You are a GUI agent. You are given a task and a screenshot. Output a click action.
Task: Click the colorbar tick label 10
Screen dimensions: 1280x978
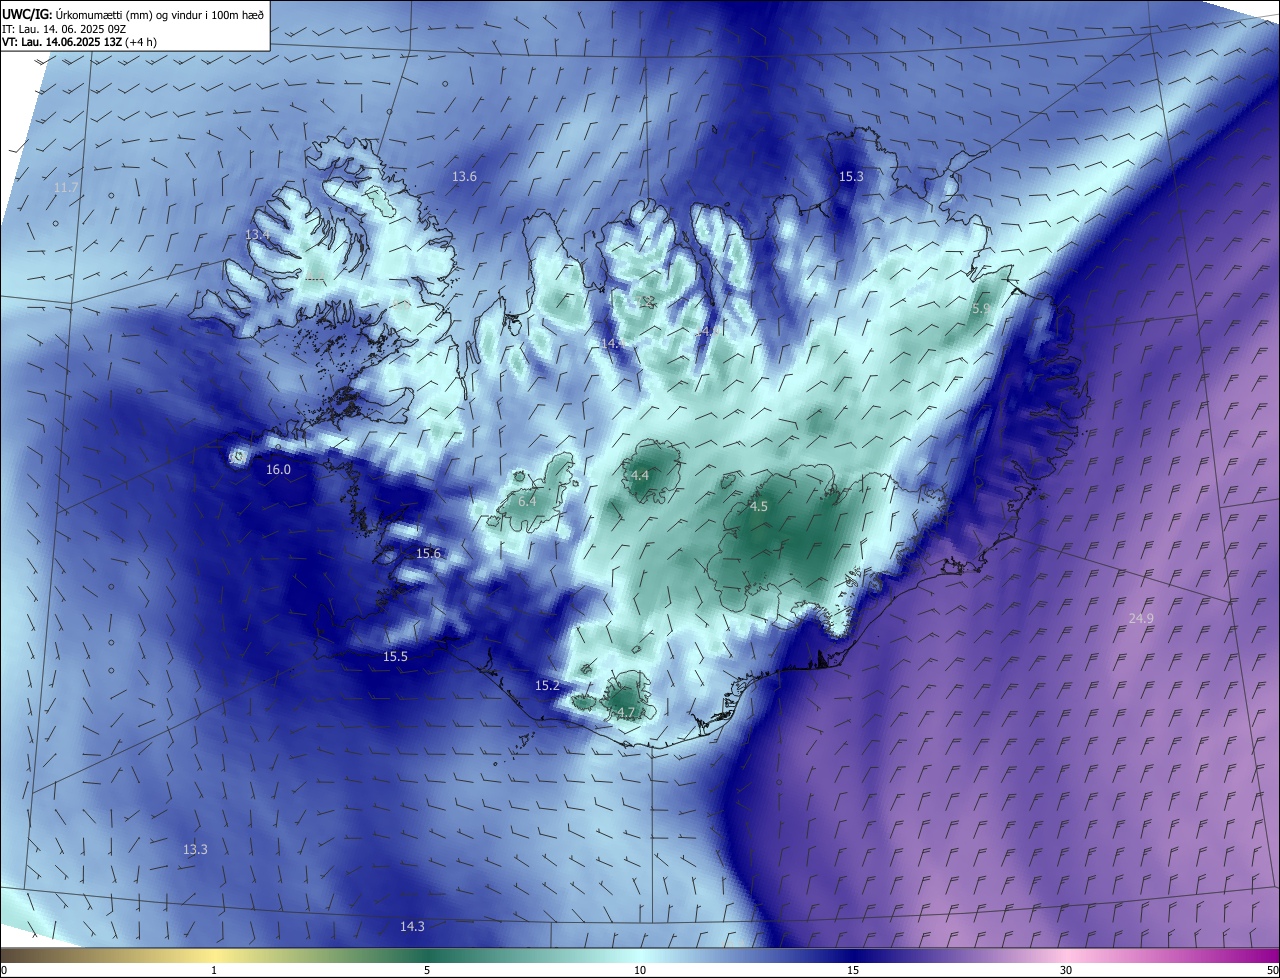[x=640, y=970]
